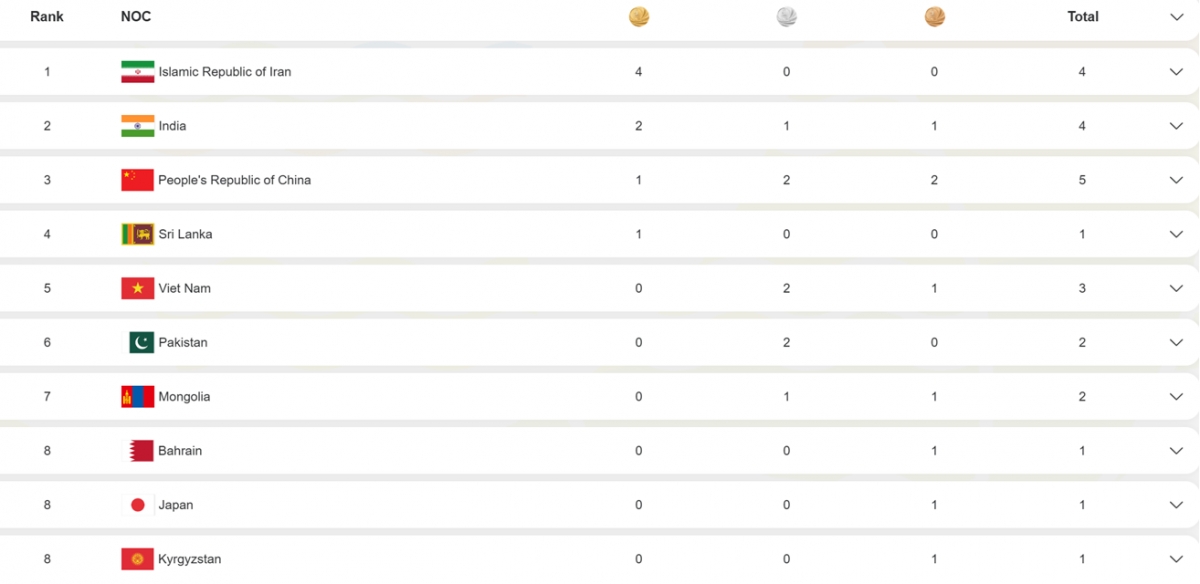
Task: Click the Pakistan flag icon
Action: click(x=141, y=342)
